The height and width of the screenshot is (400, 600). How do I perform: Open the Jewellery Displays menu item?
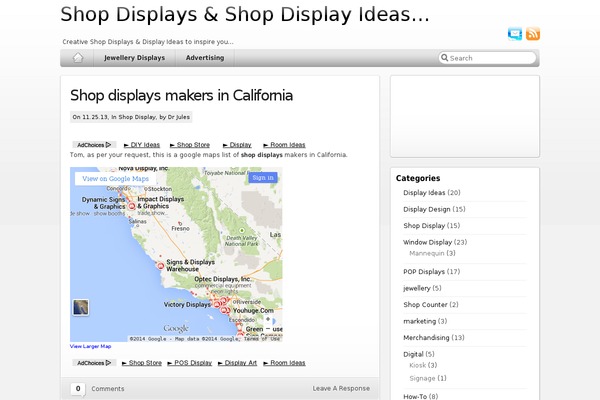(134, 58)
